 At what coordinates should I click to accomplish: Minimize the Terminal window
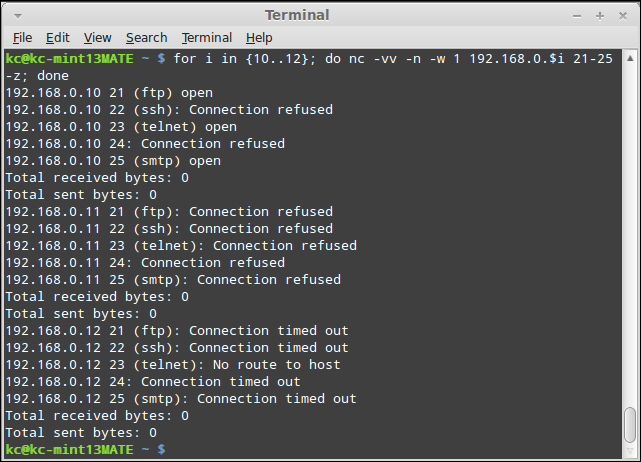(577, 16)
